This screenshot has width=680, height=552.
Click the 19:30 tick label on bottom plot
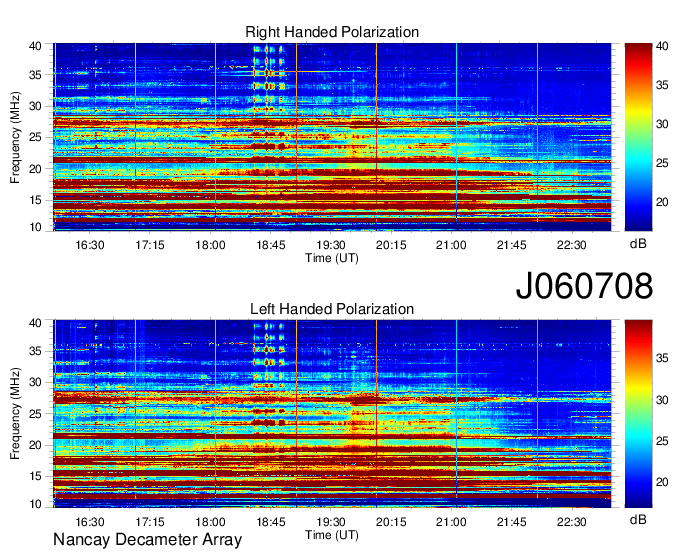pyautogui.click(x=331, y=522)
